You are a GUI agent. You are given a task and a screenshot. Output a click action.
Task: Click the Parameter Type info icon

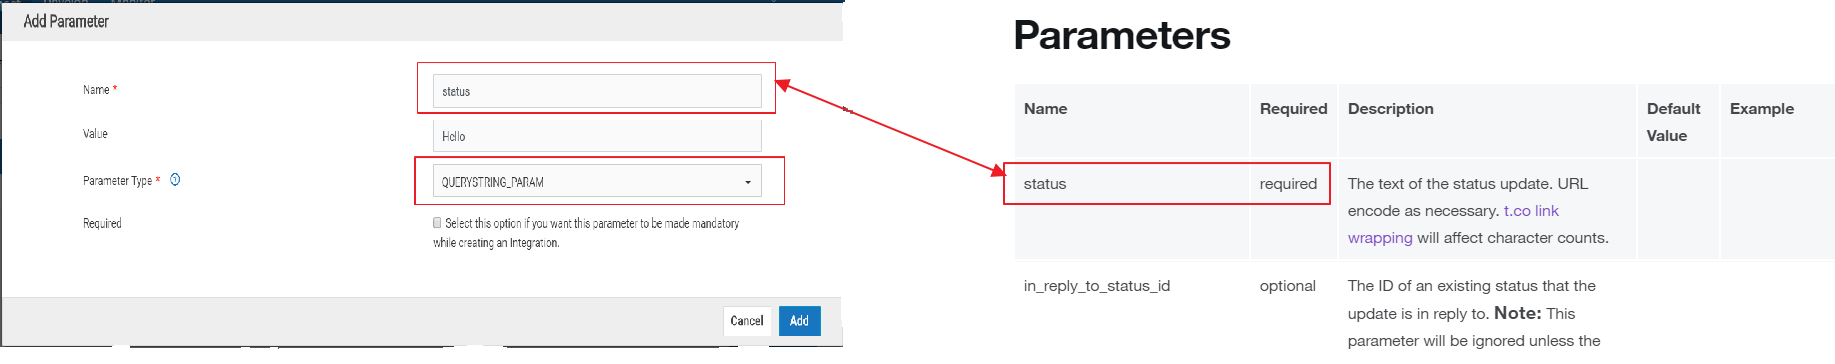(175, 180)
